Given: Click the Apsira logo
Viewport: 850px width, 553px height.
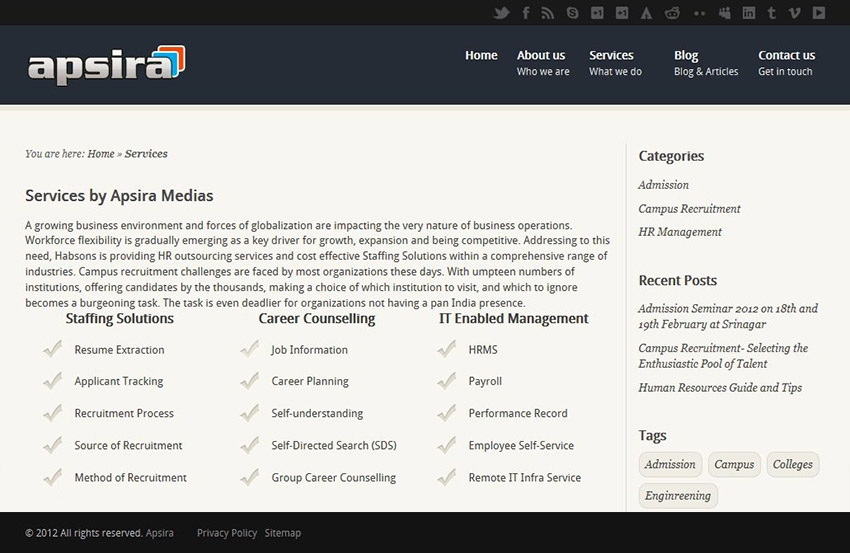Looking at the screenshot, I should click(x=106, y=65).
